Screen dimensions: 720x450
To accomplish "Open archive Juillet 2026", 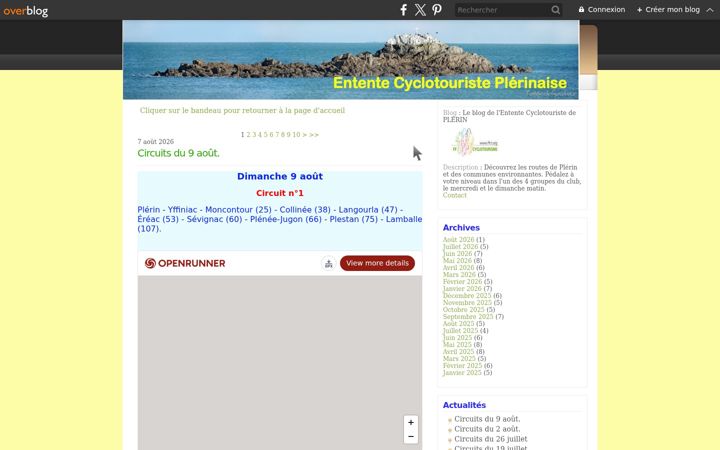I will pyautogui.click(x=460, y=247).
